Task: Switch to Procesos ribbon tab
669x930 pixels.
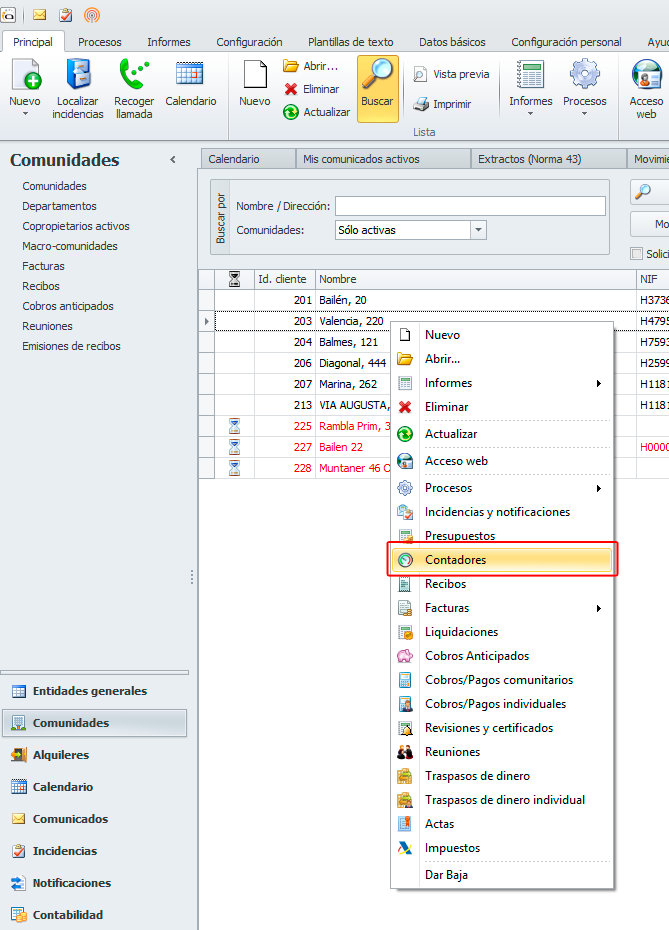Action: [100, 42]
